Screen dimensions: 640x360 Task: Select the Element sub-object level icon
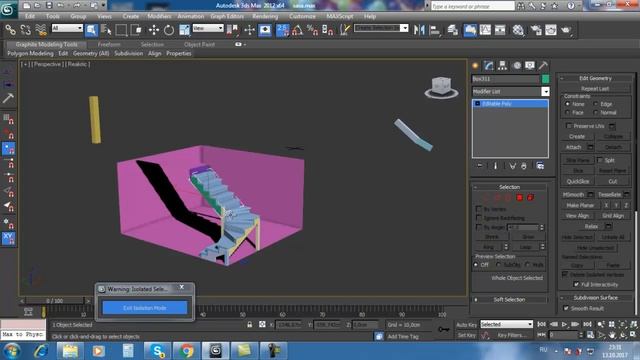coord(530,198)
